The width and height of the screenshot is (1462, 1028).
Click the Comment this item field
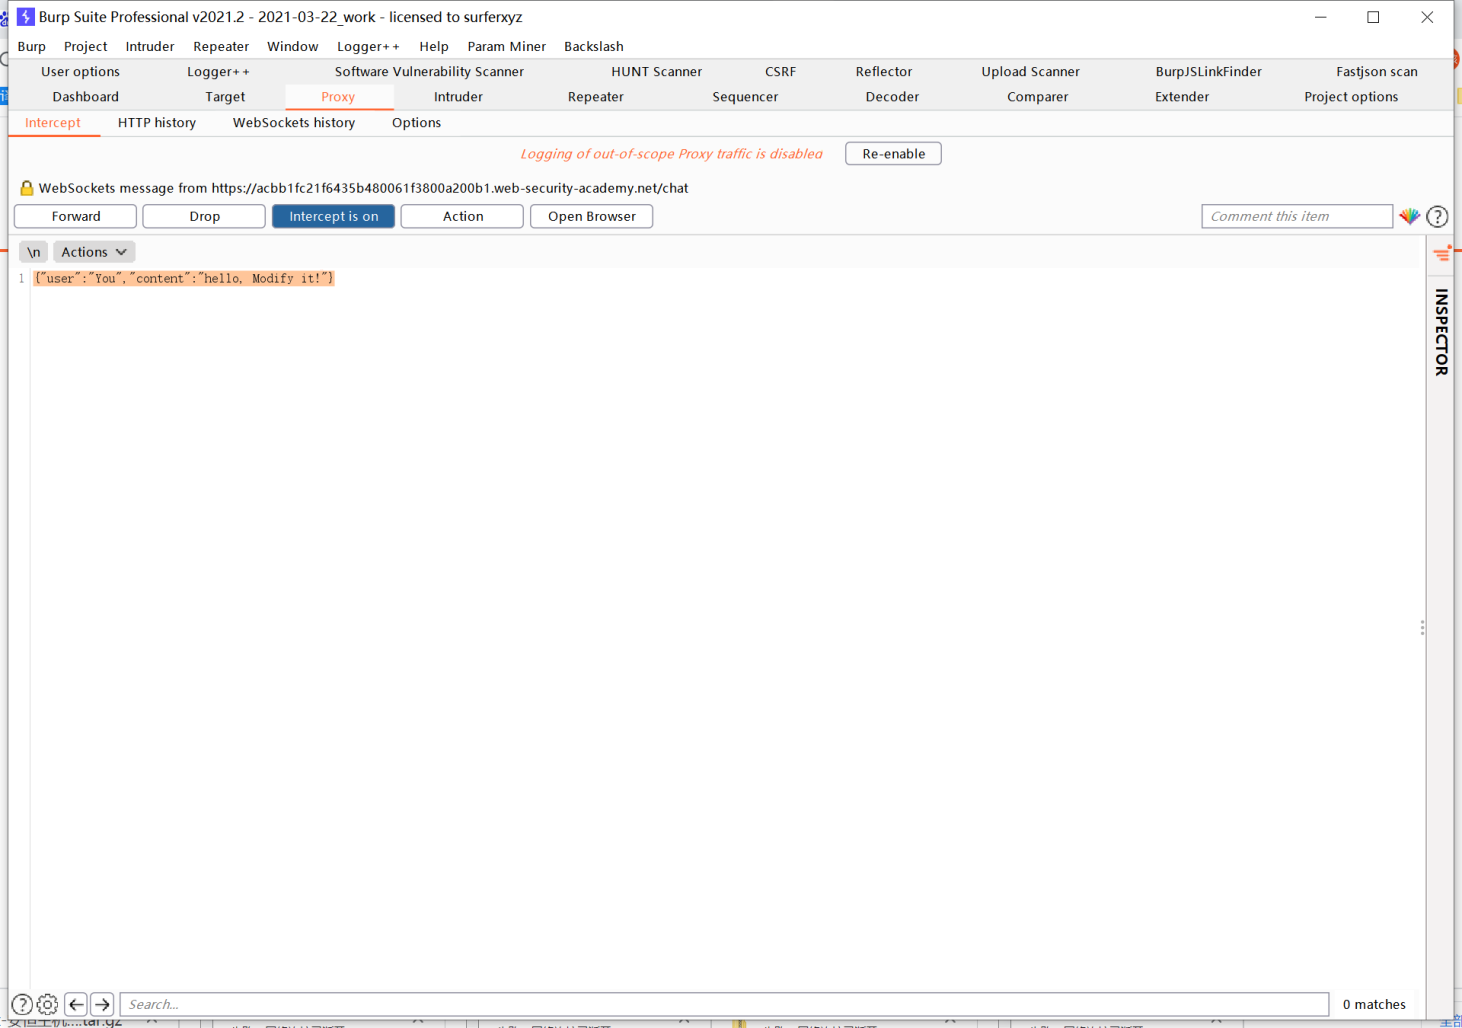pos(1297,216)
